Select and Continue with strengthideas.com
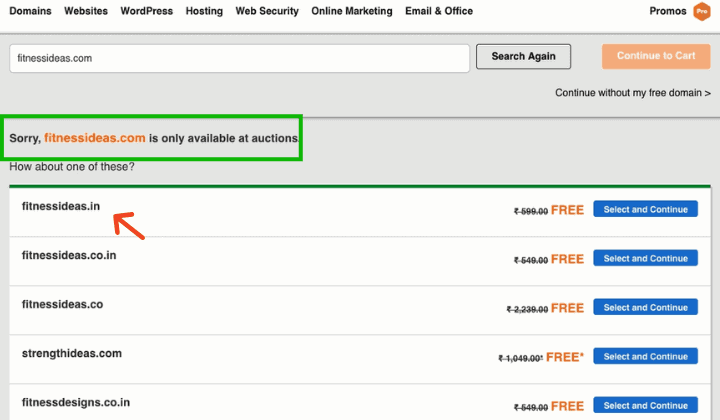Viewport: 720px width, 420px height. coord(645,356)
